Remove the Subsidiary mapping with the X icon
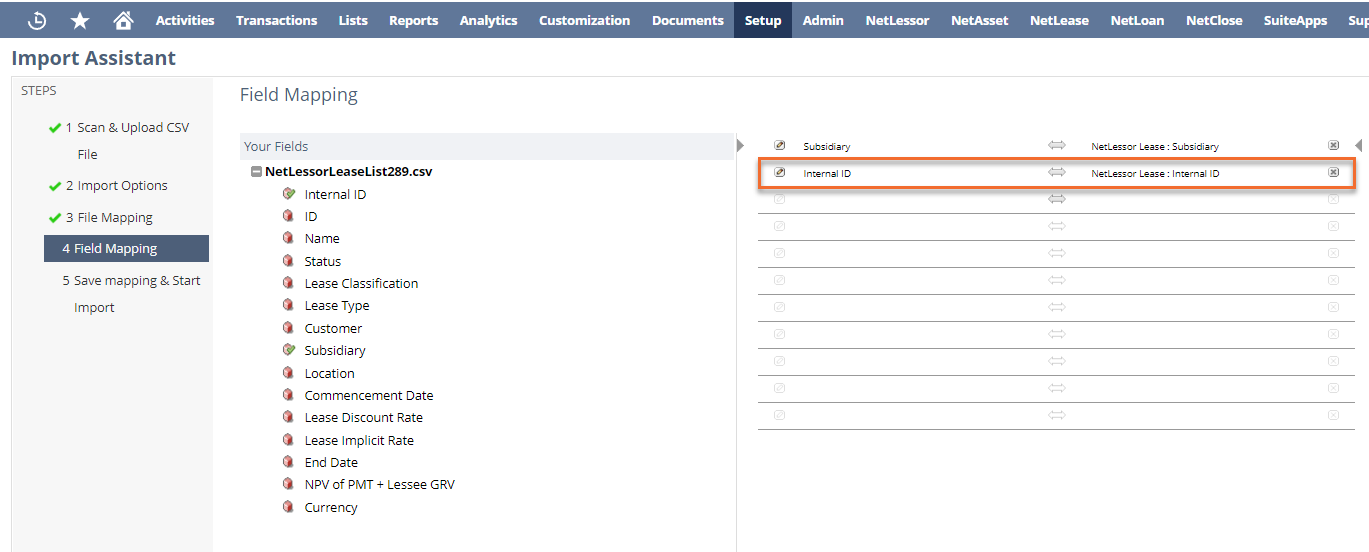1369x552 pixels. [1333, 146]
